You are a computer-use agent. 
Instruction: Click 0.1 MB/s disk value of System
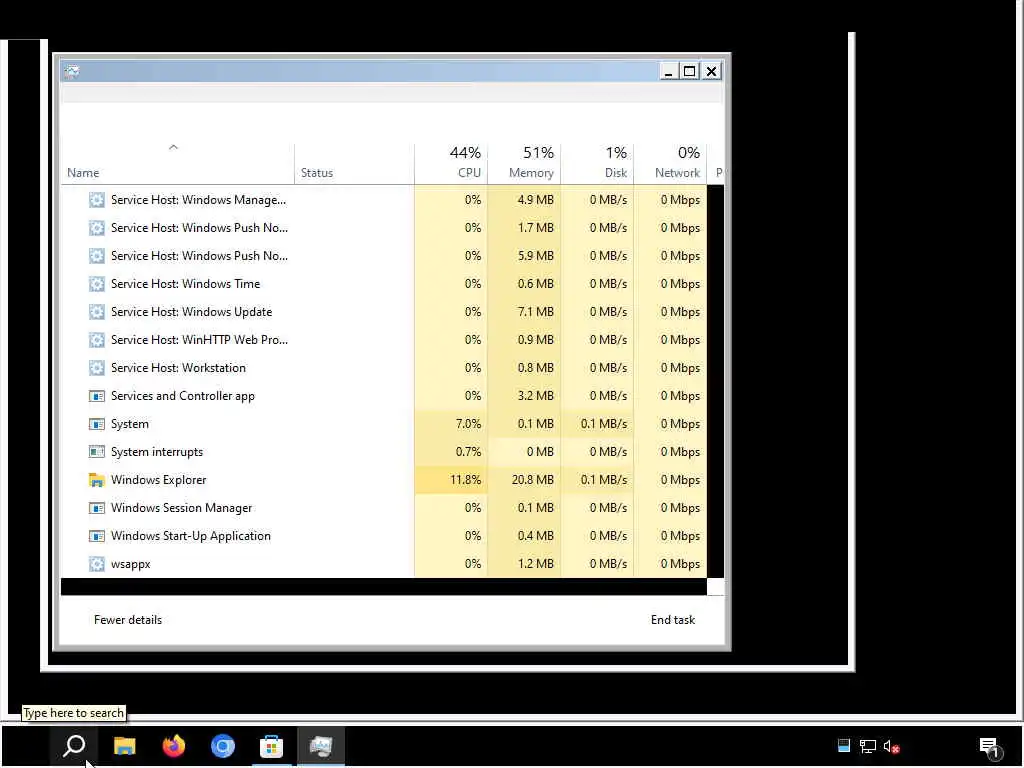point(603,424)
